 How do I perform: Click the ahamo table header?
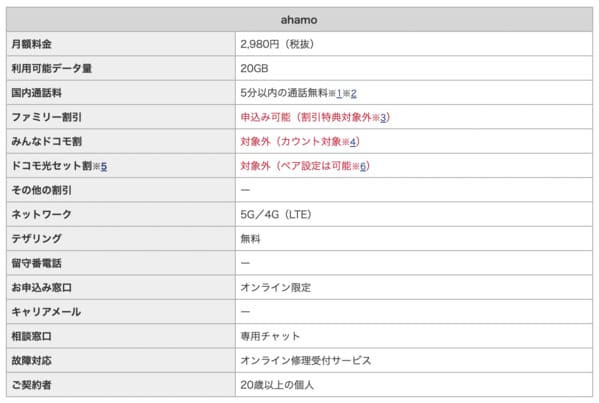(299, 19)
